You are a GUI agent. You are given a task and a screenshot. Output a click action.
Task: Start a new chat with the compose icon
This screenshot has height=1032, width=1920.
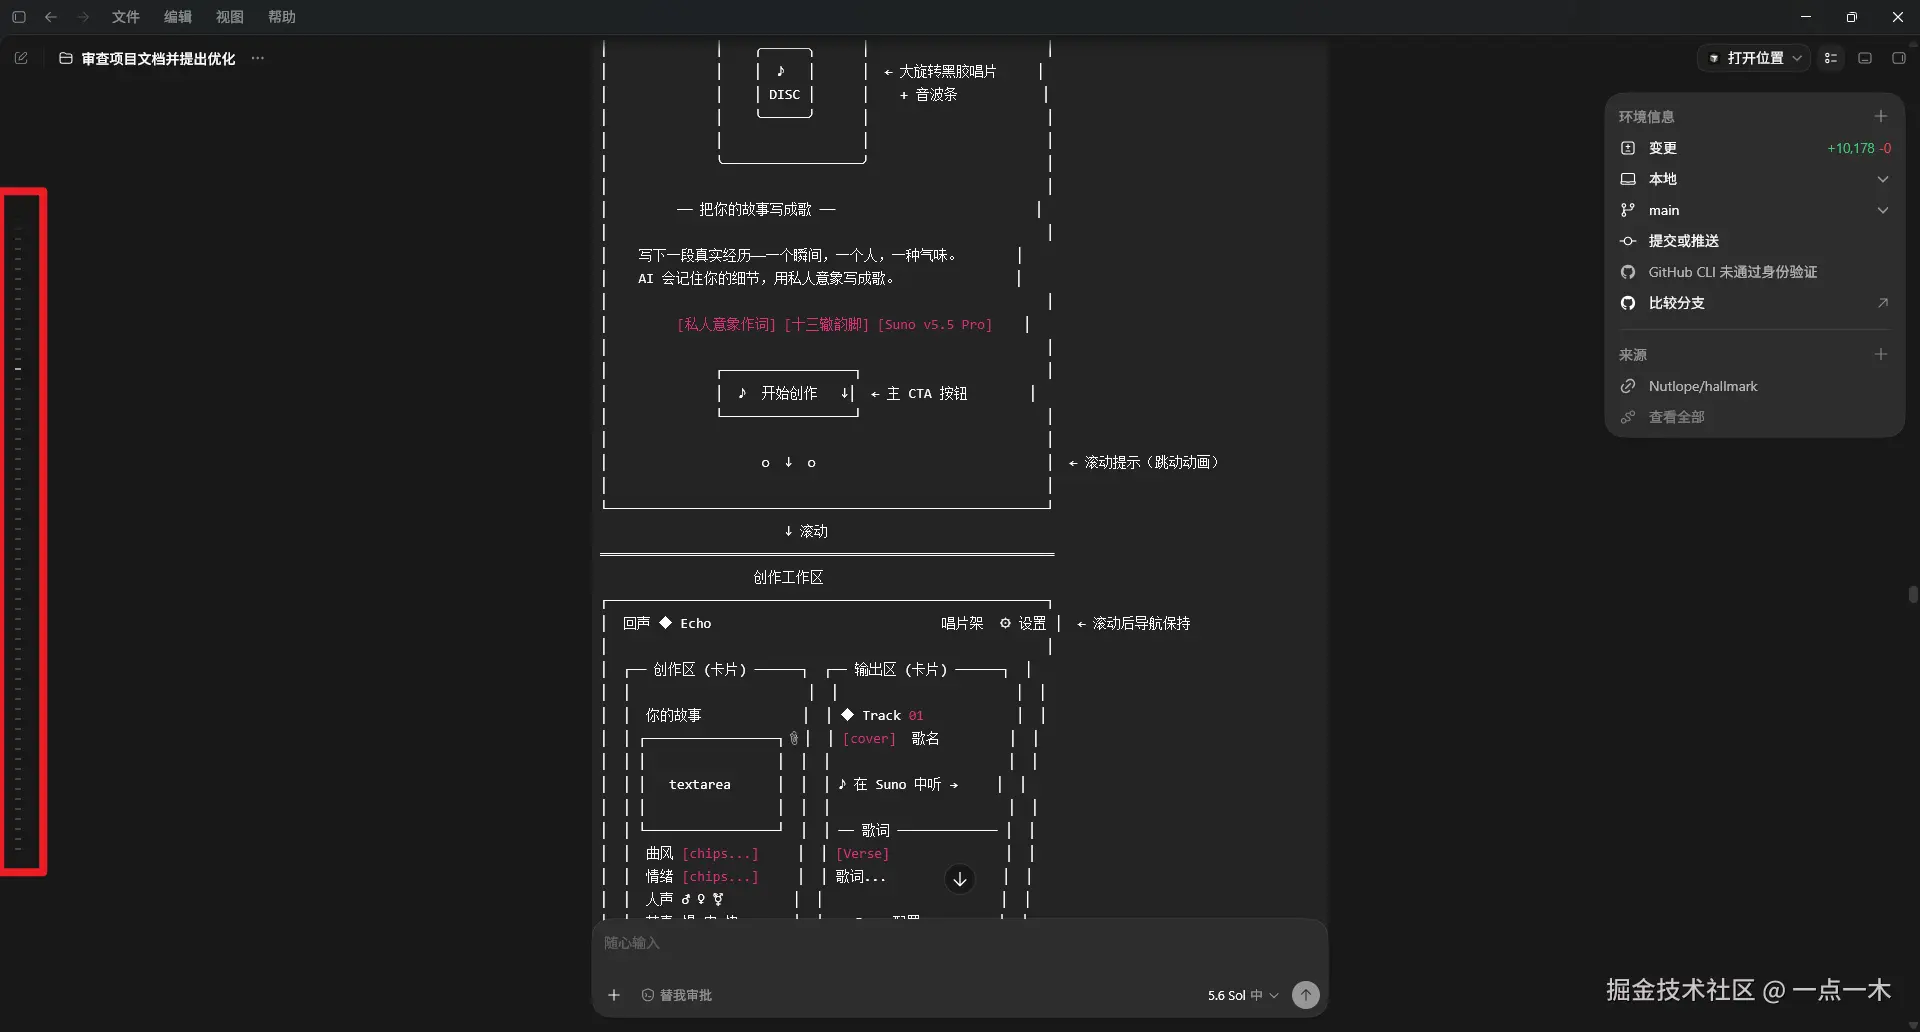click(x=21, y=58)
